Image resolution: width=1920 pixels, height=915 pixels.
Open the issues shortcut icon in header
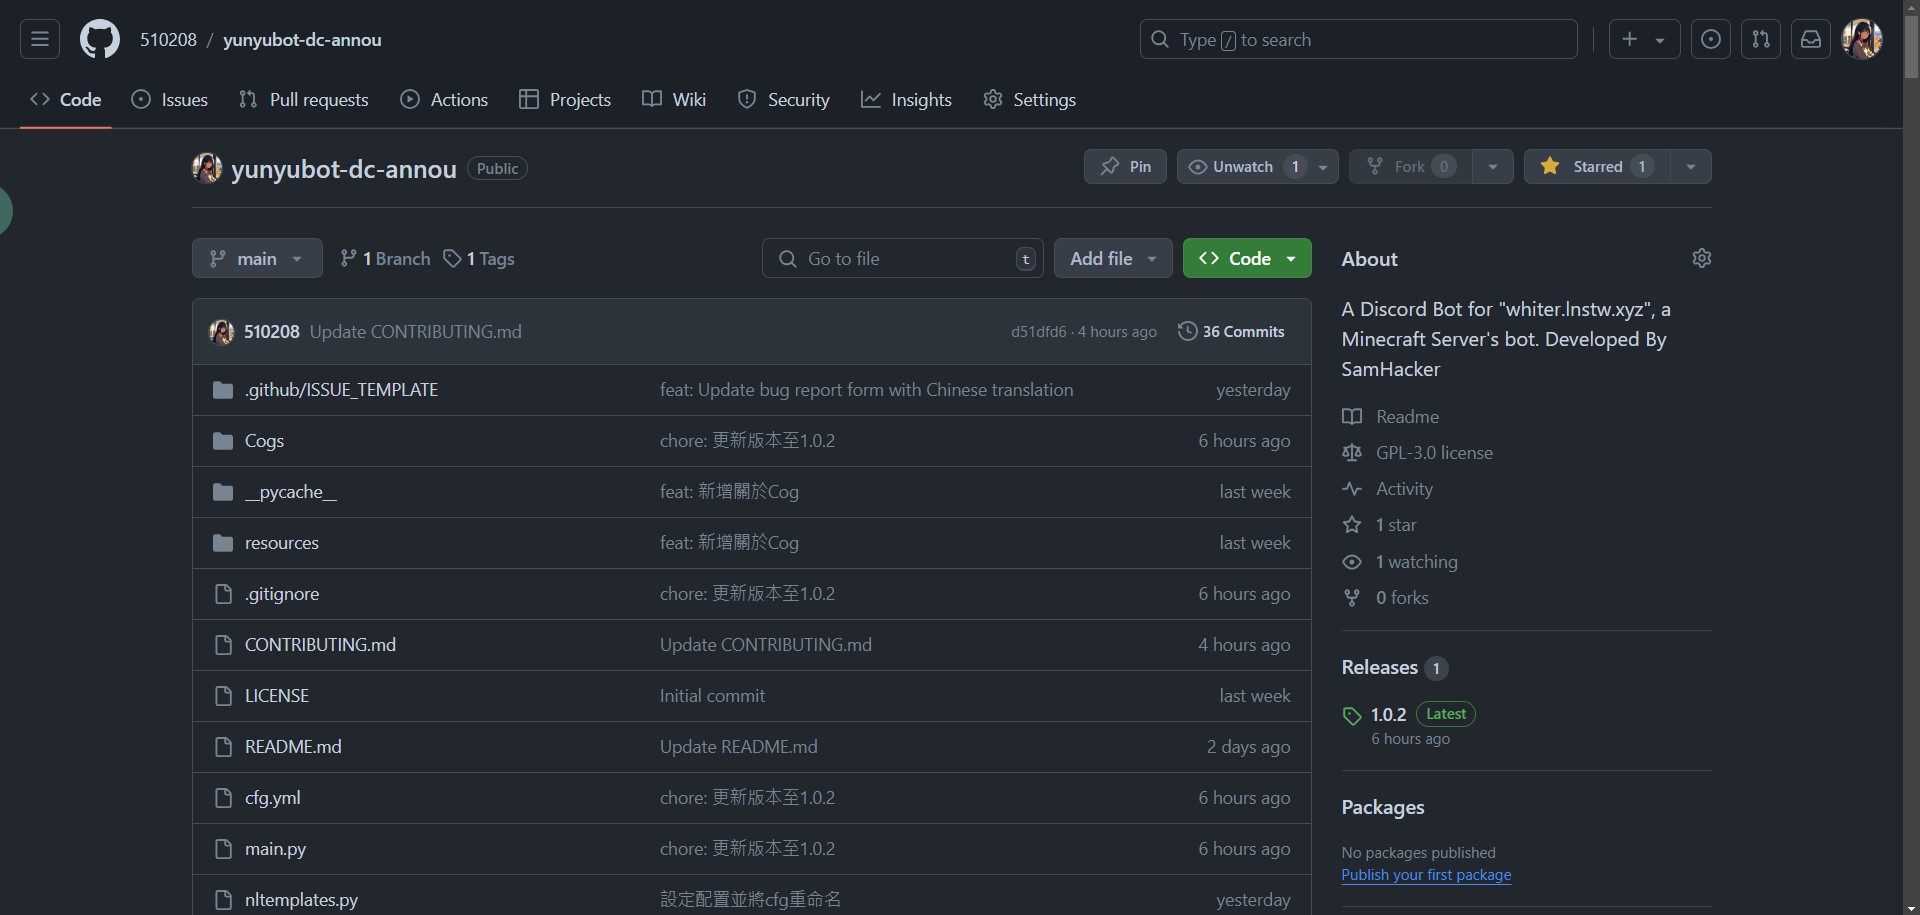(1711, 40)
